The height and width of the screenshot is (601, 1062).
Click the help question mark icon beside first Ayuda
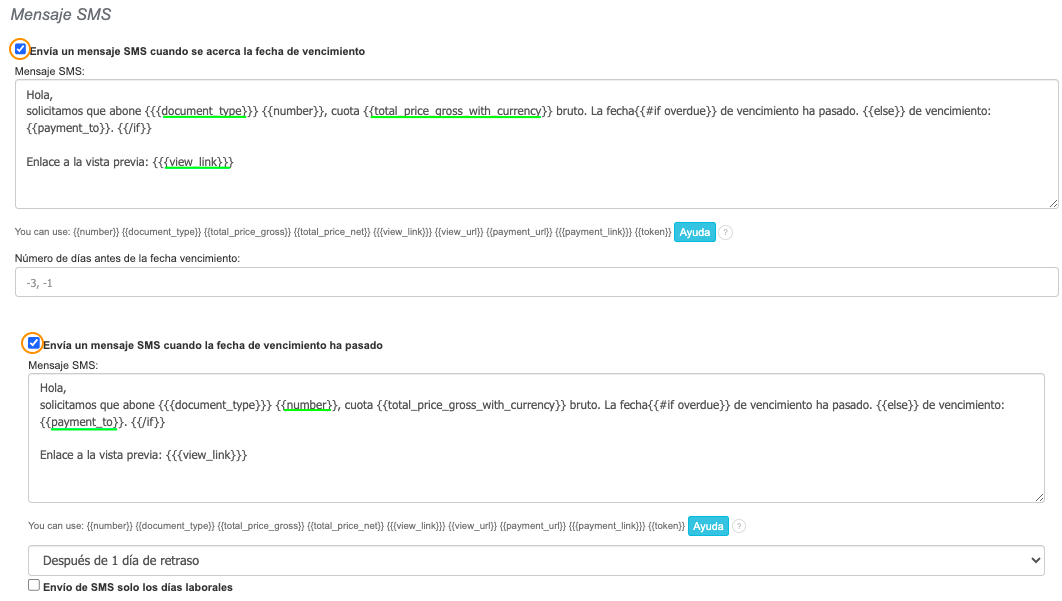tap(726, 232)
